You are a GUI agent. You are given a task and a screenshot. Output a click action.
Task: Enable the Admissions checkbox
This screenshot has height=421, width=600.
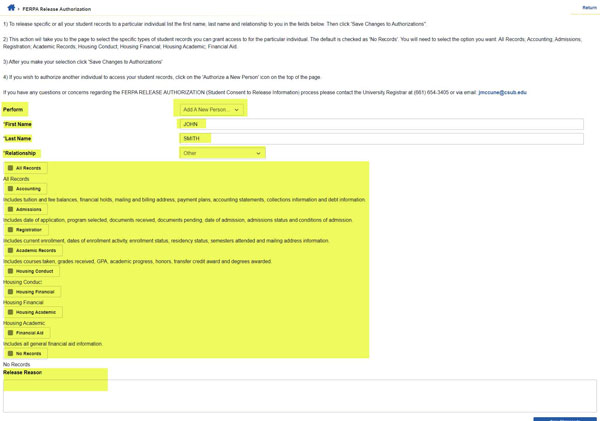11,209
